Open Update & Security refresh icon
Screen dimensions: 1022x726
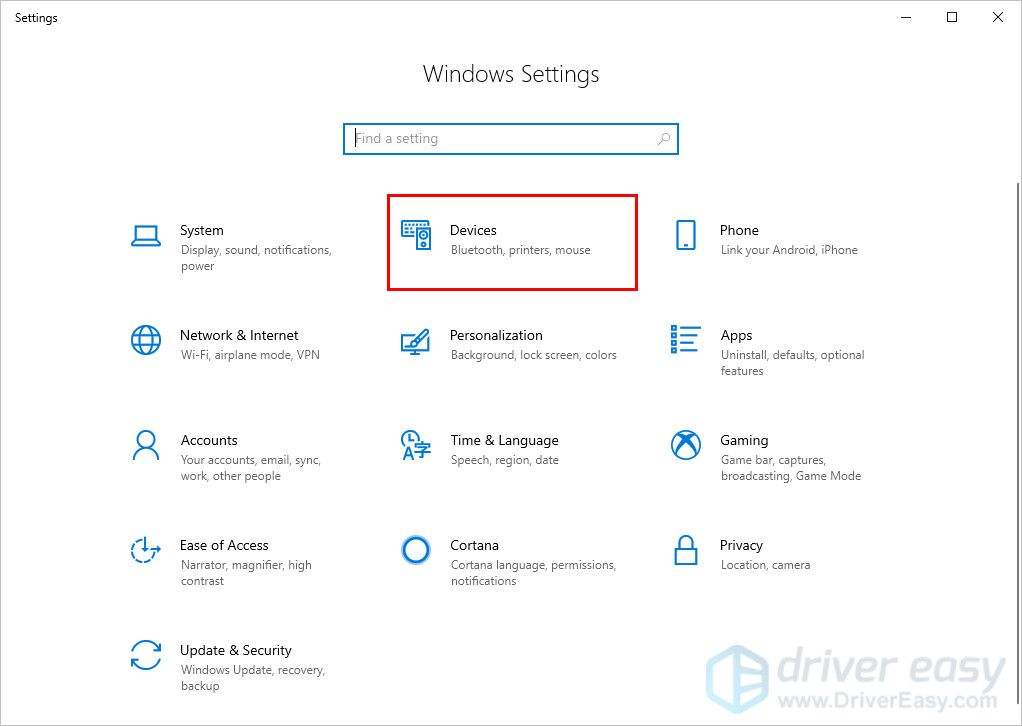click(x=146, y=655)
